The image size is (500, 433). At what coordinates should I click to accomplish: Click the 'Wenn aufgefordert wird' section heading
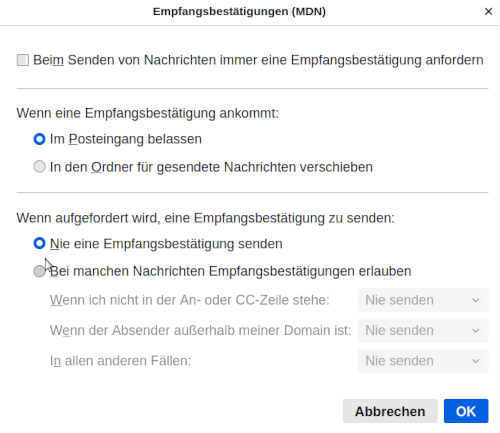pyautogui.click(x=205, y=218)
